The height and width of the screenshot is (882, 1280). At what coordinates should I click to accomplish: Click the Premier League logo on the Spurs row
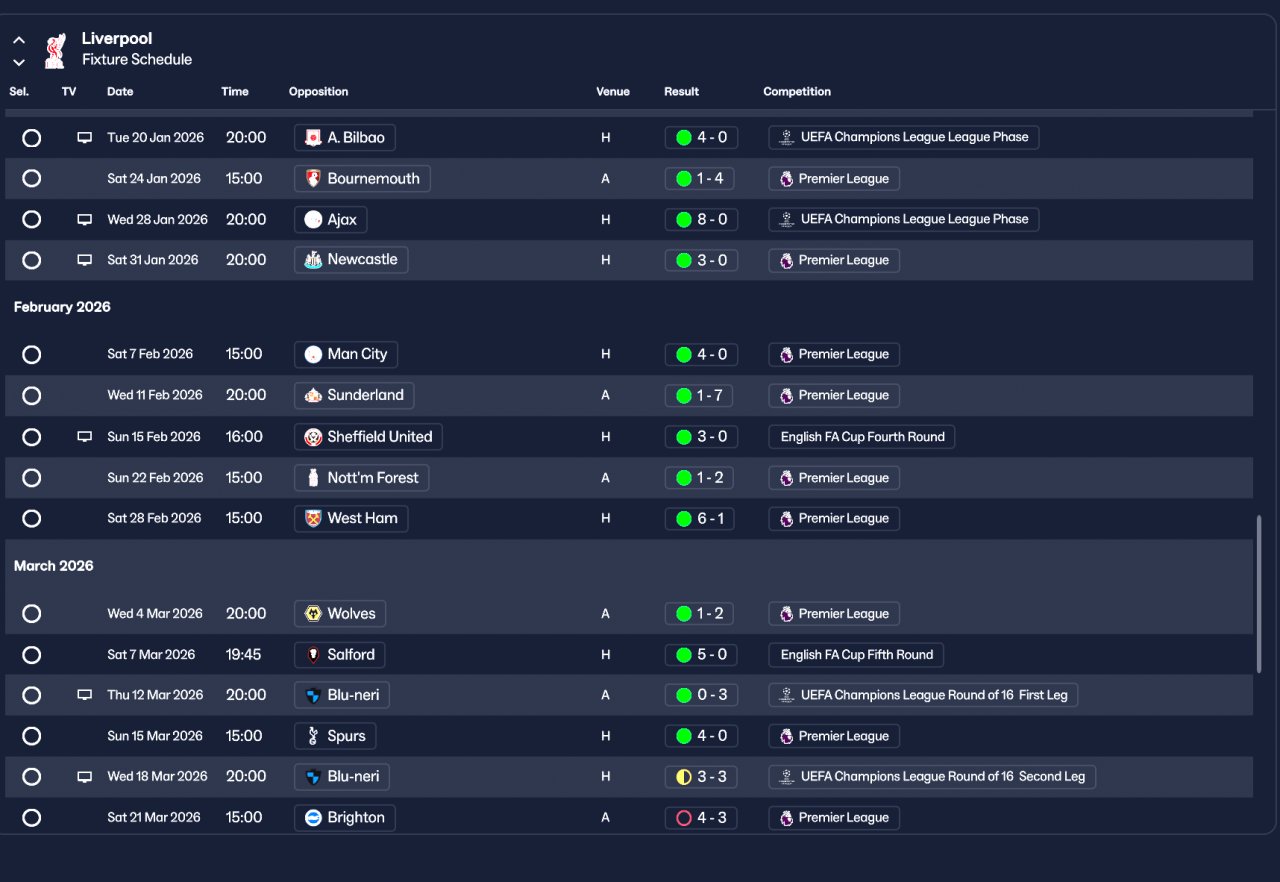click(x=787, y=736)
